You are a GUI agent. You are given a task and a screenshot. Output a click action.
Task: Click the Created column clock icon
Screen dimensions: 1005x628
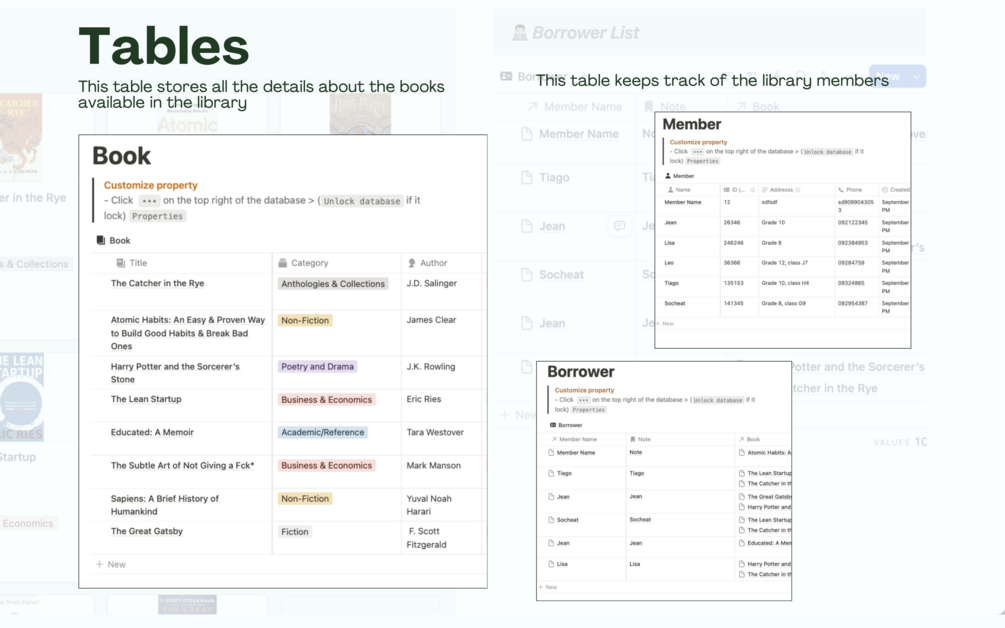885,190
